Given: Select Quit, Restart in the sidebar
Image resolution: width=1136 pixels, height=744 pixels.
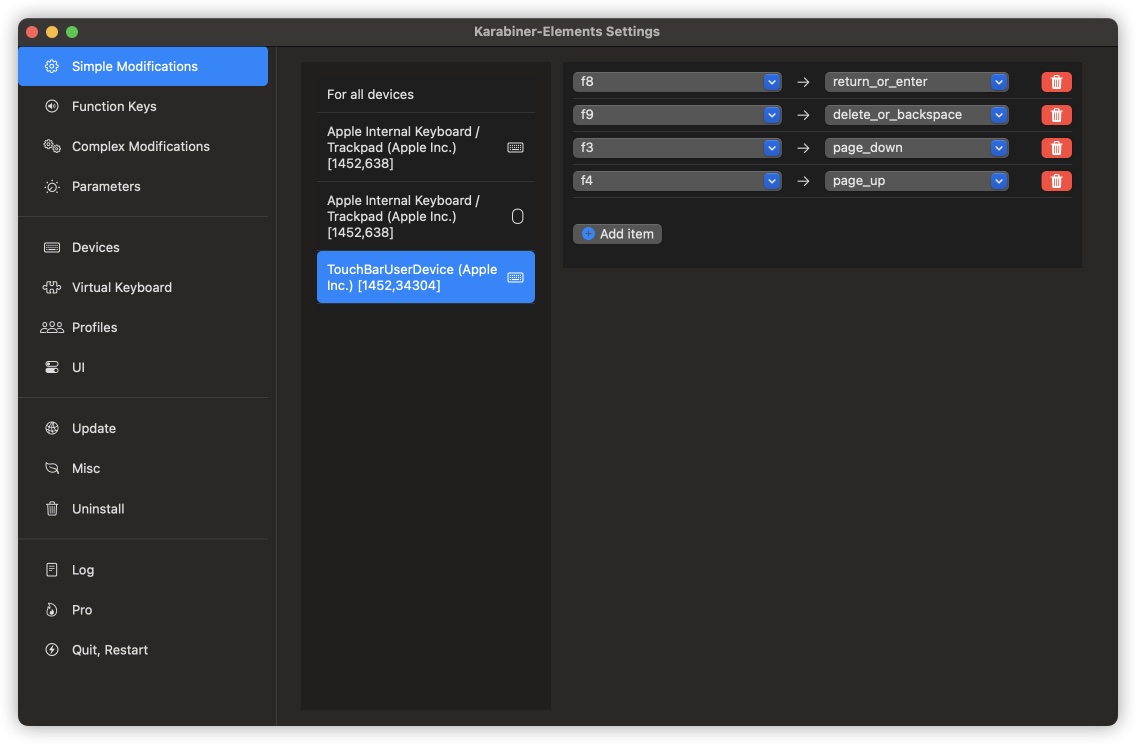Looking at the screenshot, I should click(x=109, y=650).
